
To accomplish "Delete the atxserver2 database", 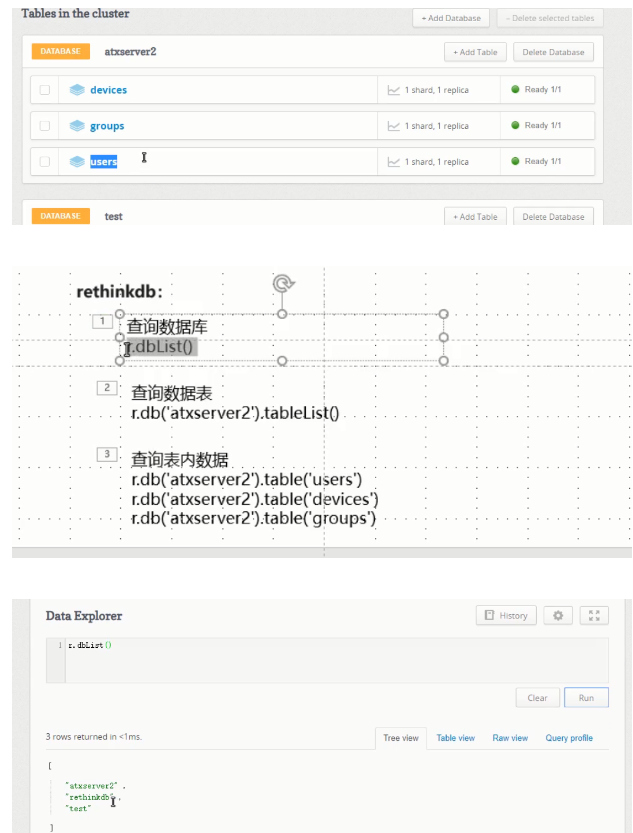I will pos(553,52).
